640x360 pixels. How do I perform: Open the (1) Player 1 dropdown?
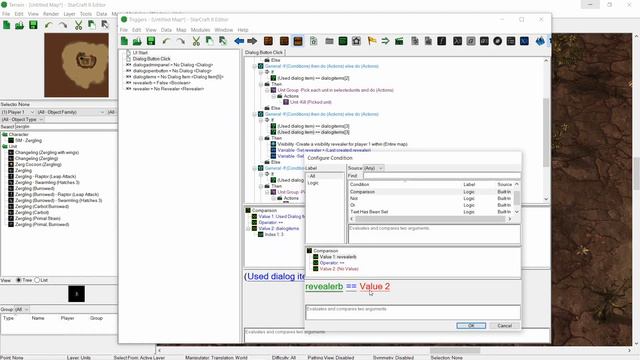point(18,112)
